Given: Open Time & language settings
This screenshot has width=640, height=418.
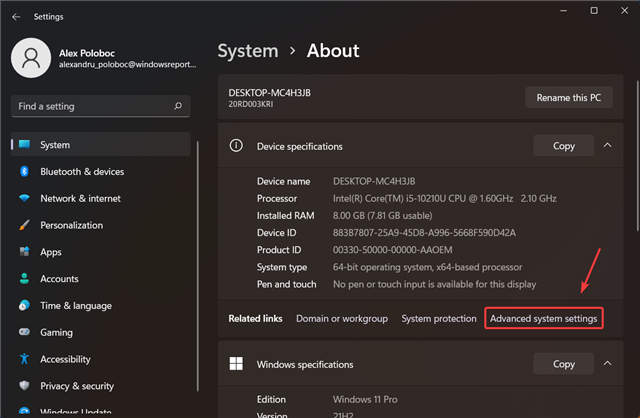Looking at the screenshot, I should coord(75,306).
